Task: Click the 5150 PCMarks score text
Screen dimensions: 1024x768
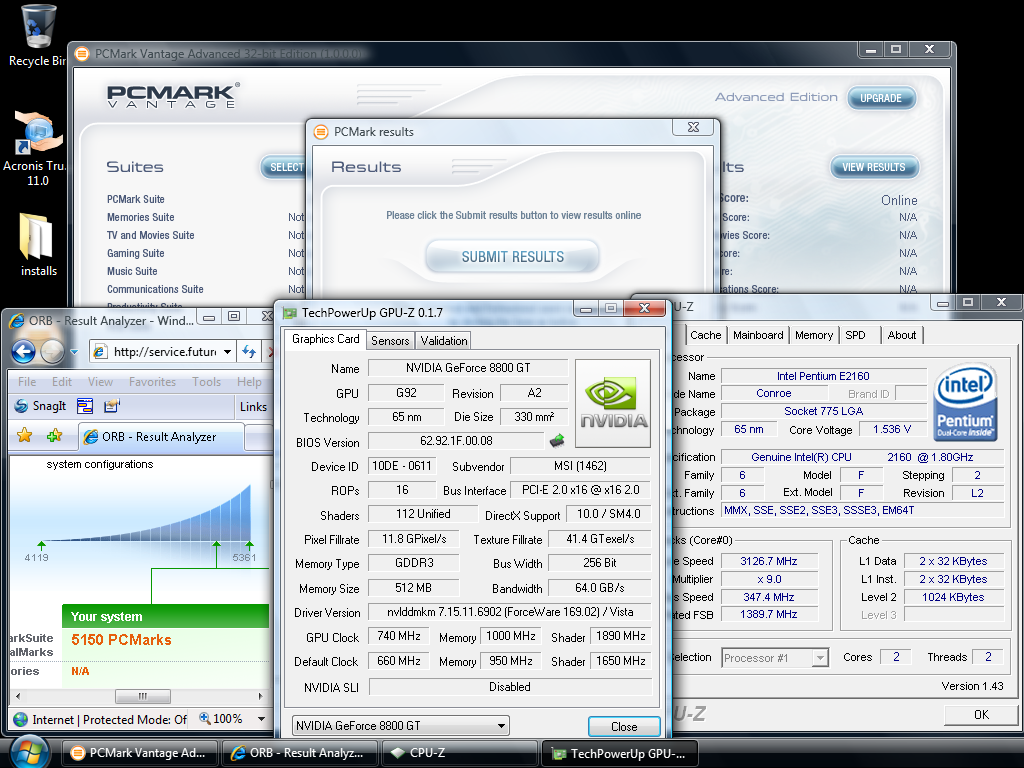Action: point(121,639)
